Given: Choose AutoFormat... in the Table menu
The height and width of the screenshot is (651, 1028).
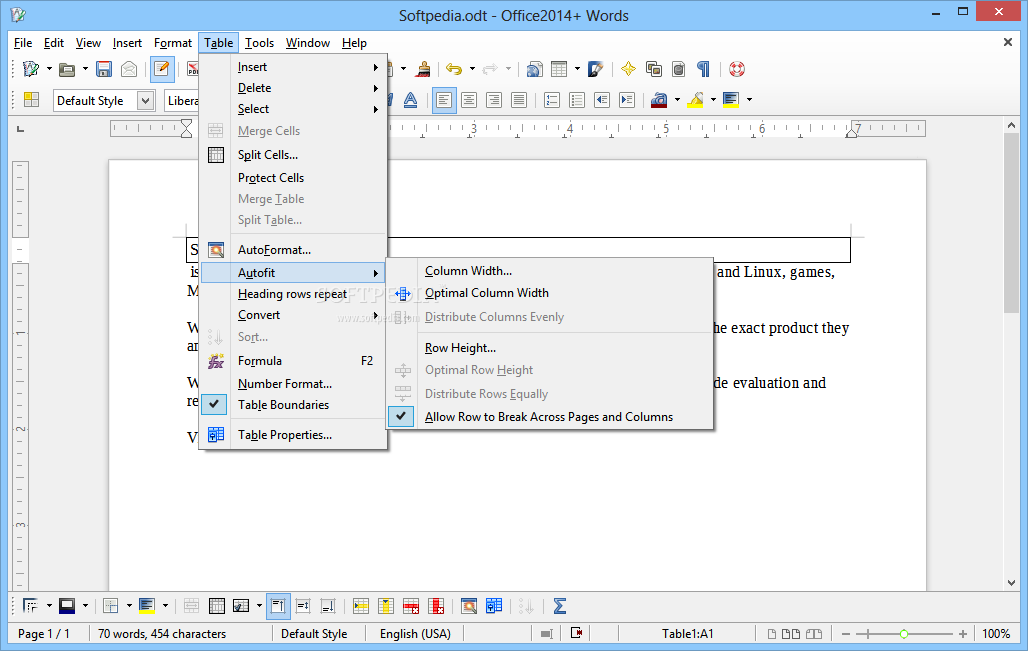Looking at the screenshot, I should [292, 250].
